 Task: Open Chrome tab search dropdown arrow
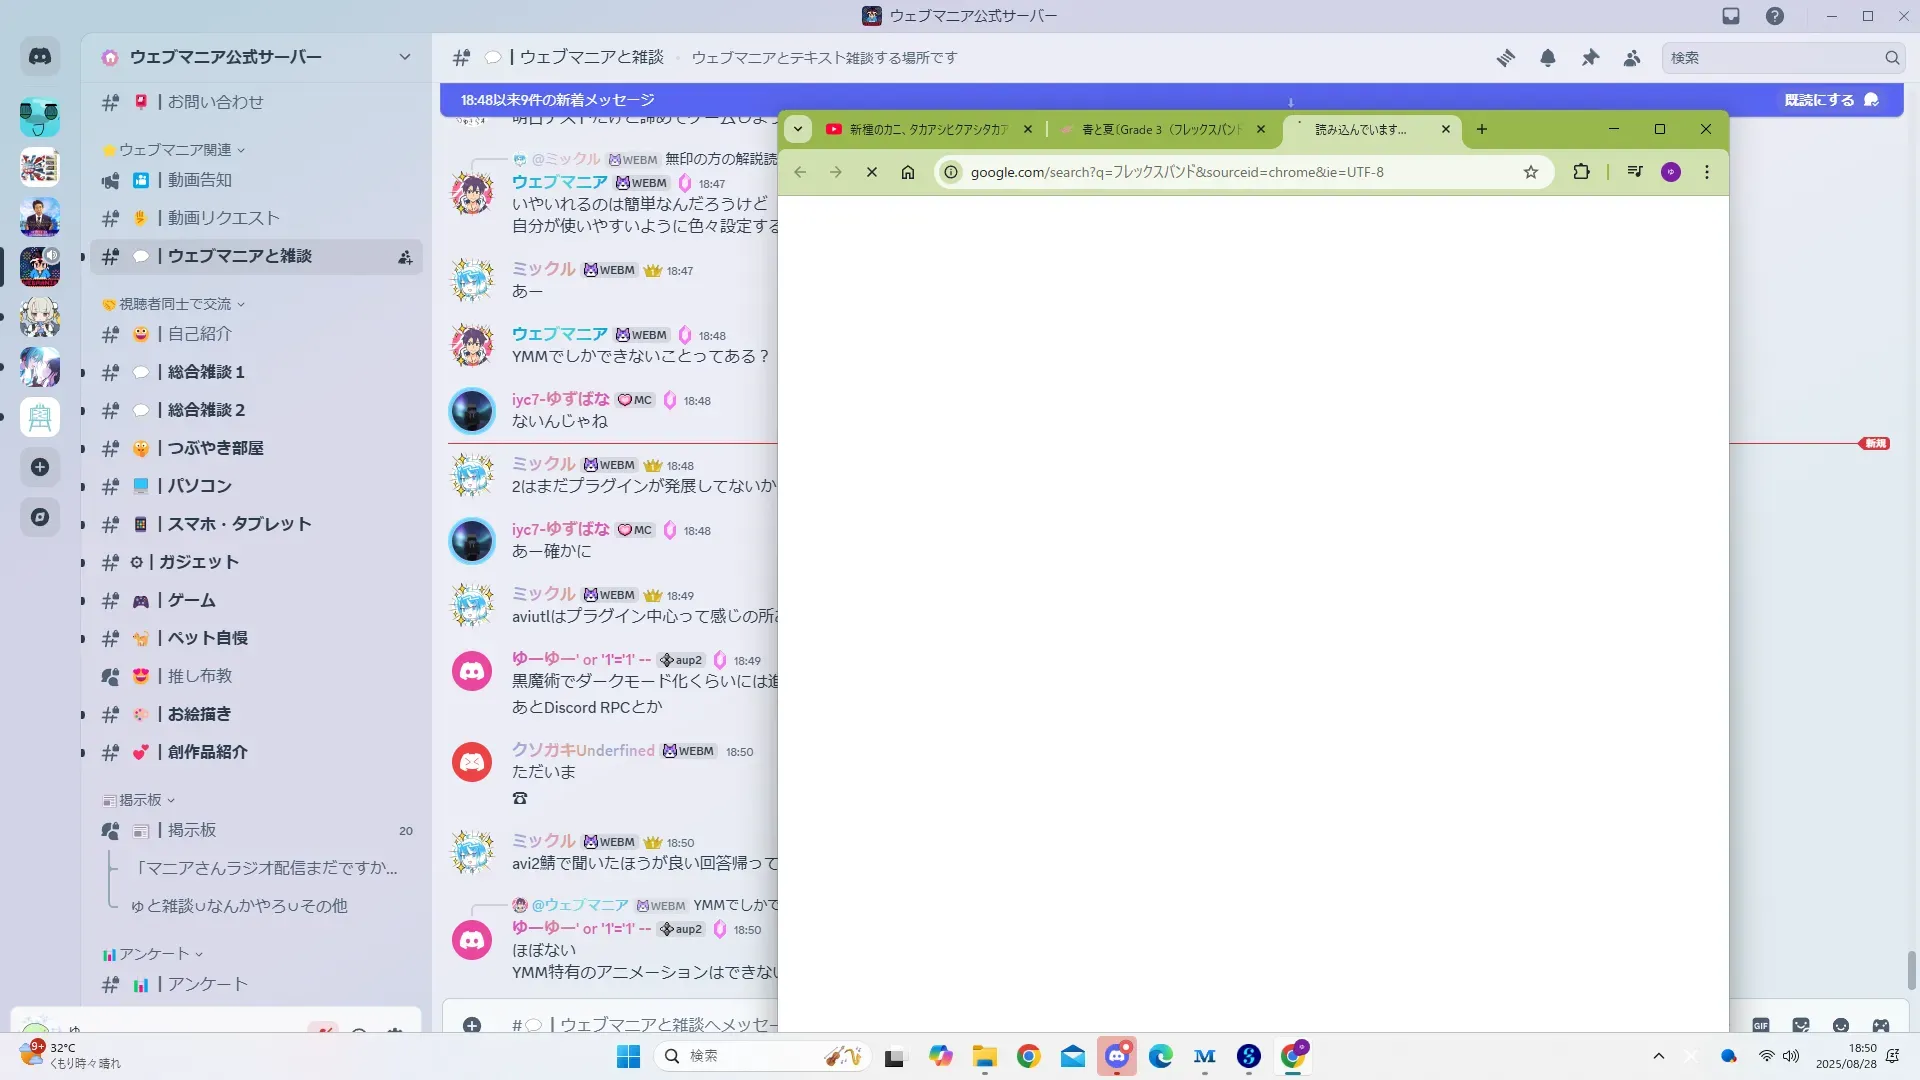797,129
